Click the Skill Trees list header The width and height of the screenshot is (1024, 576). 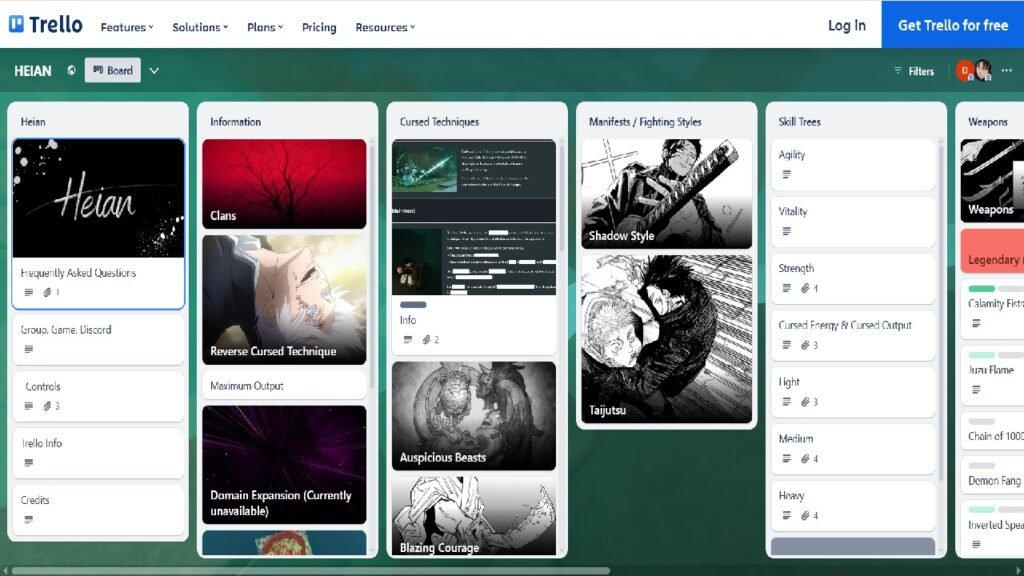[x=799, y=121]
